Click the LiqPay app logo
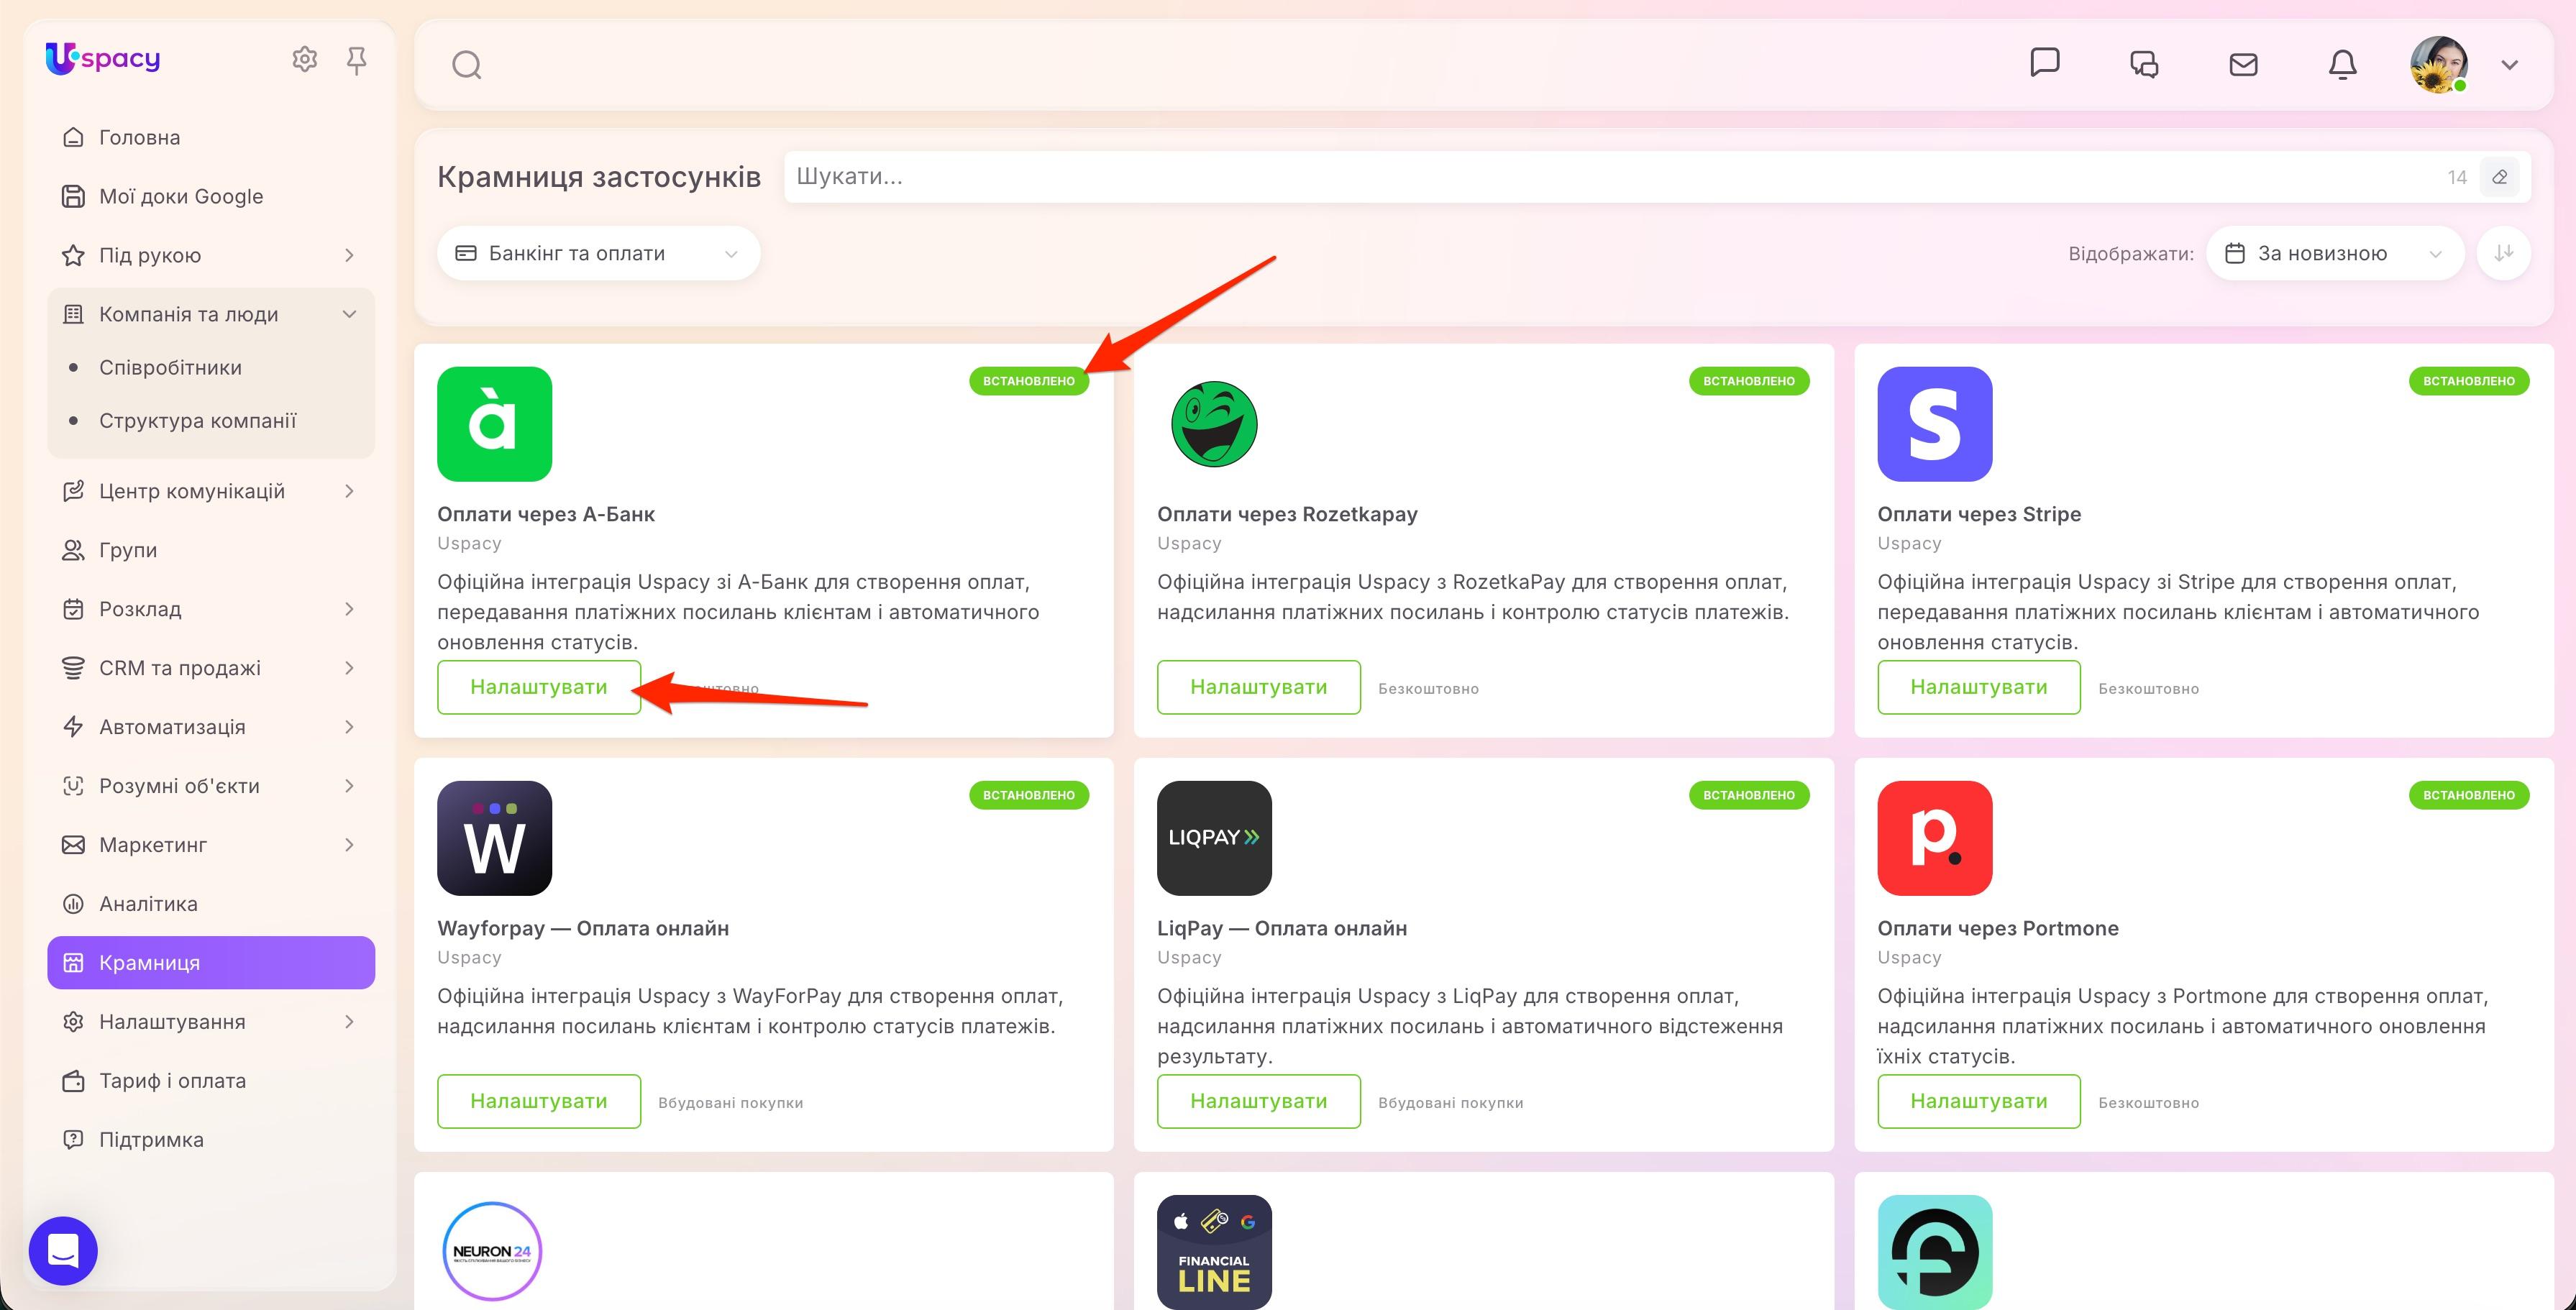 point(1214,838)
